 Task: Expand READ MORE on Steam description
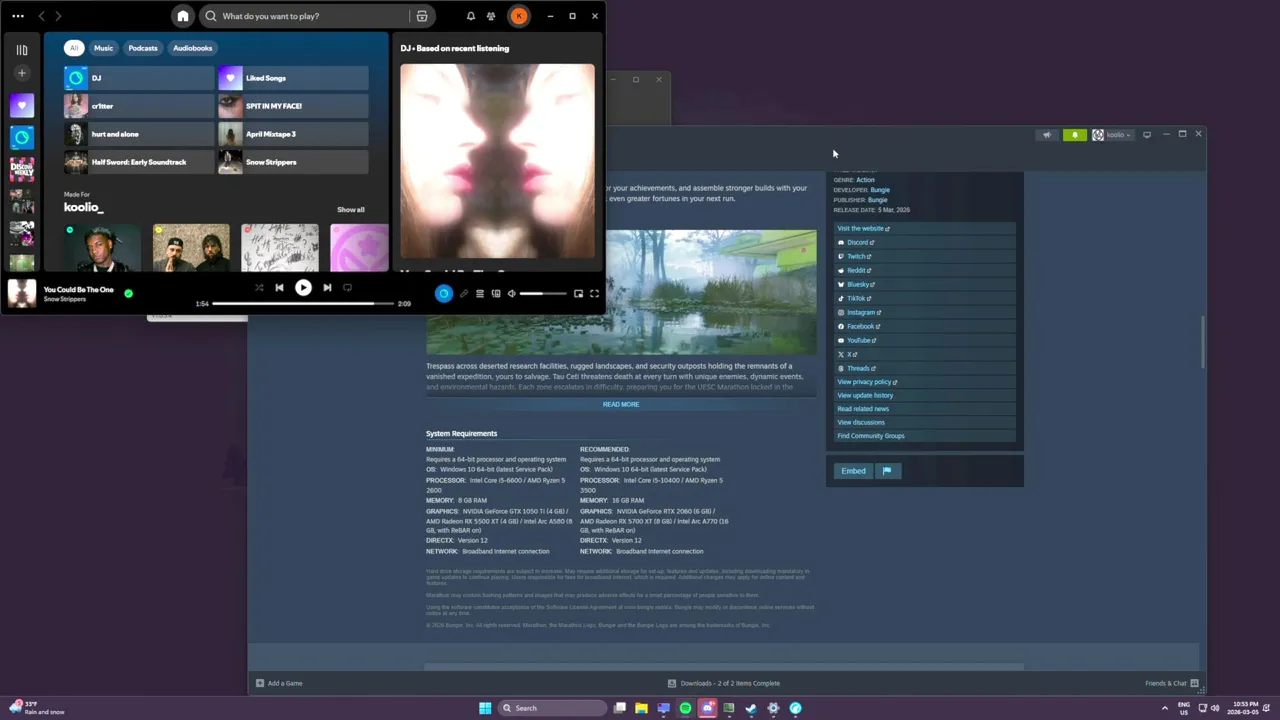(621, 404)
